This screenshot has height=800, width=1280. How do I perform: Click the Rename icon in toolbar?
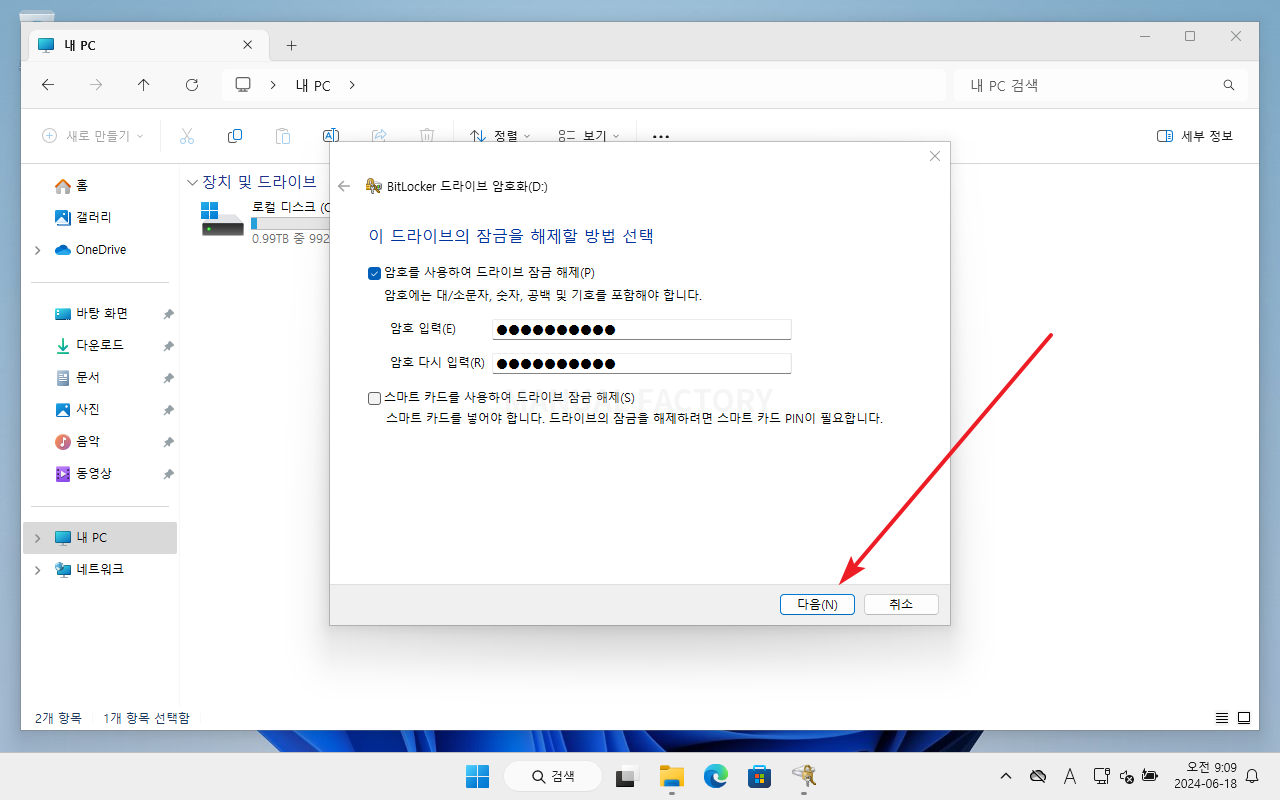tap(331, 135)
